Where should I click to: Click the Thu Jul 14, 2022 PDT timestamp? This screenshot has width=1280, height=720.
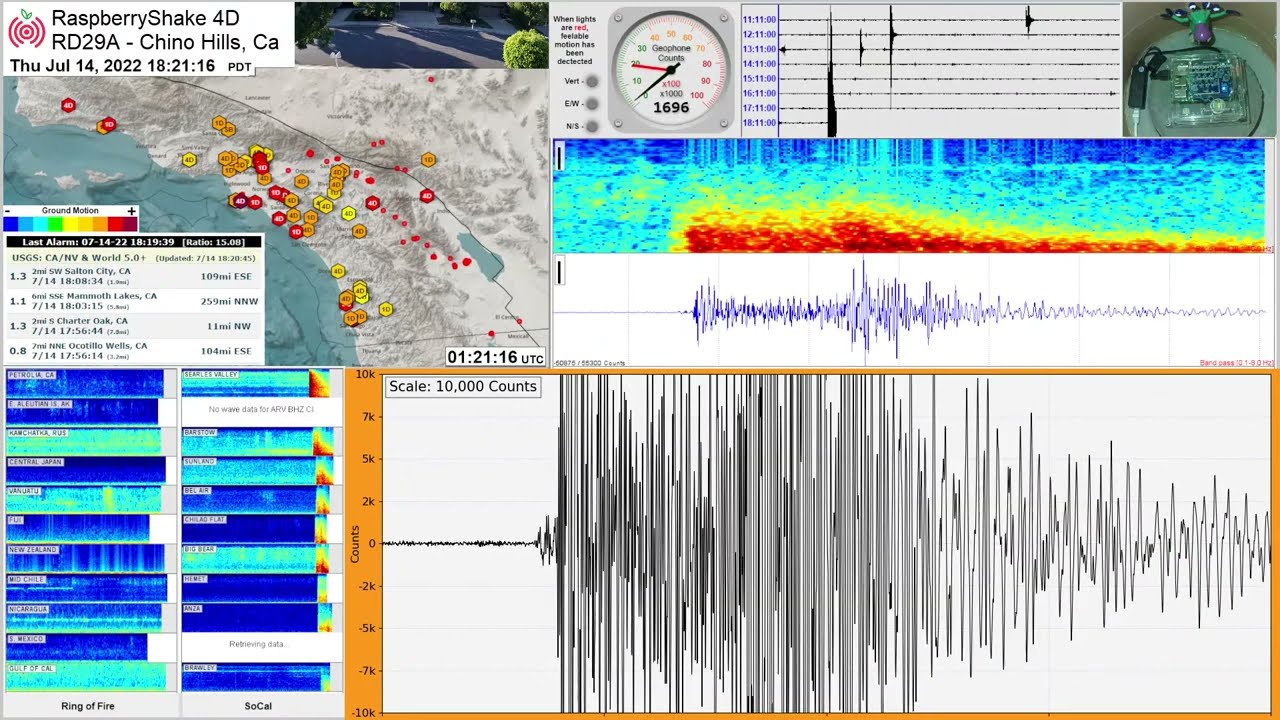click(131, 66)
